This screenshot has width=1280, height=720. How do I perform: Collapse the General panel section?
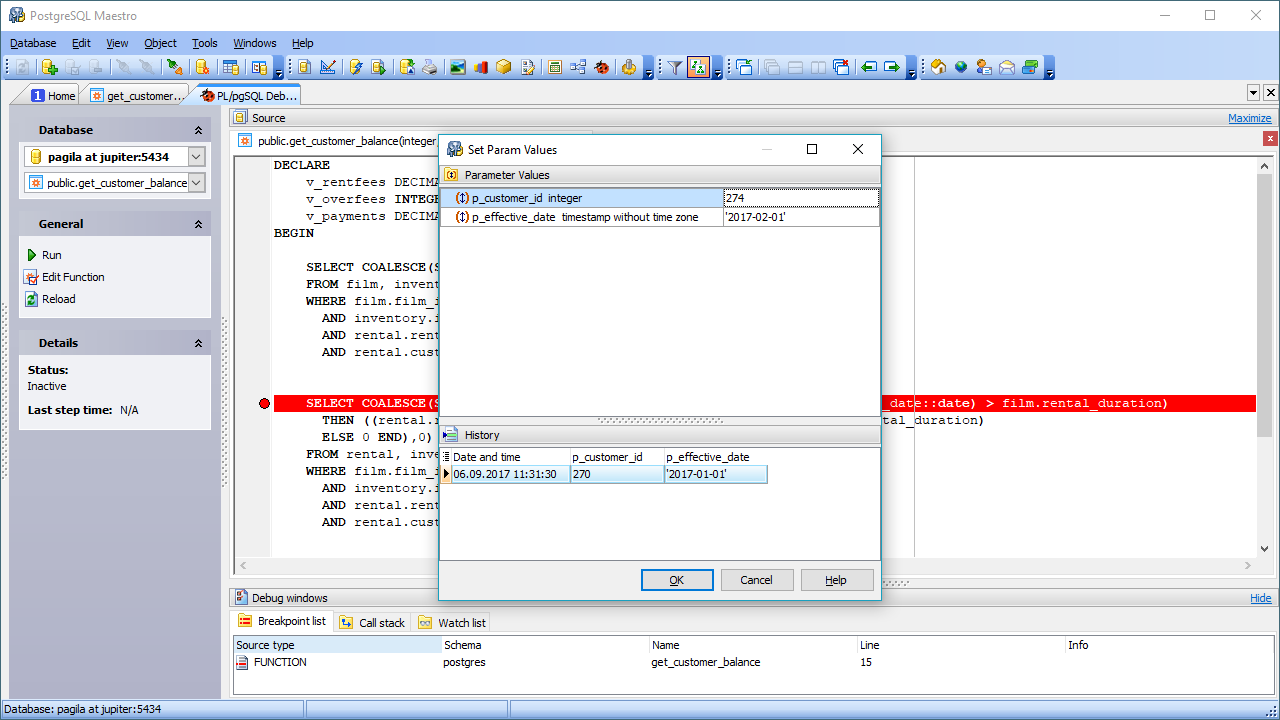[x=198, y=225]
